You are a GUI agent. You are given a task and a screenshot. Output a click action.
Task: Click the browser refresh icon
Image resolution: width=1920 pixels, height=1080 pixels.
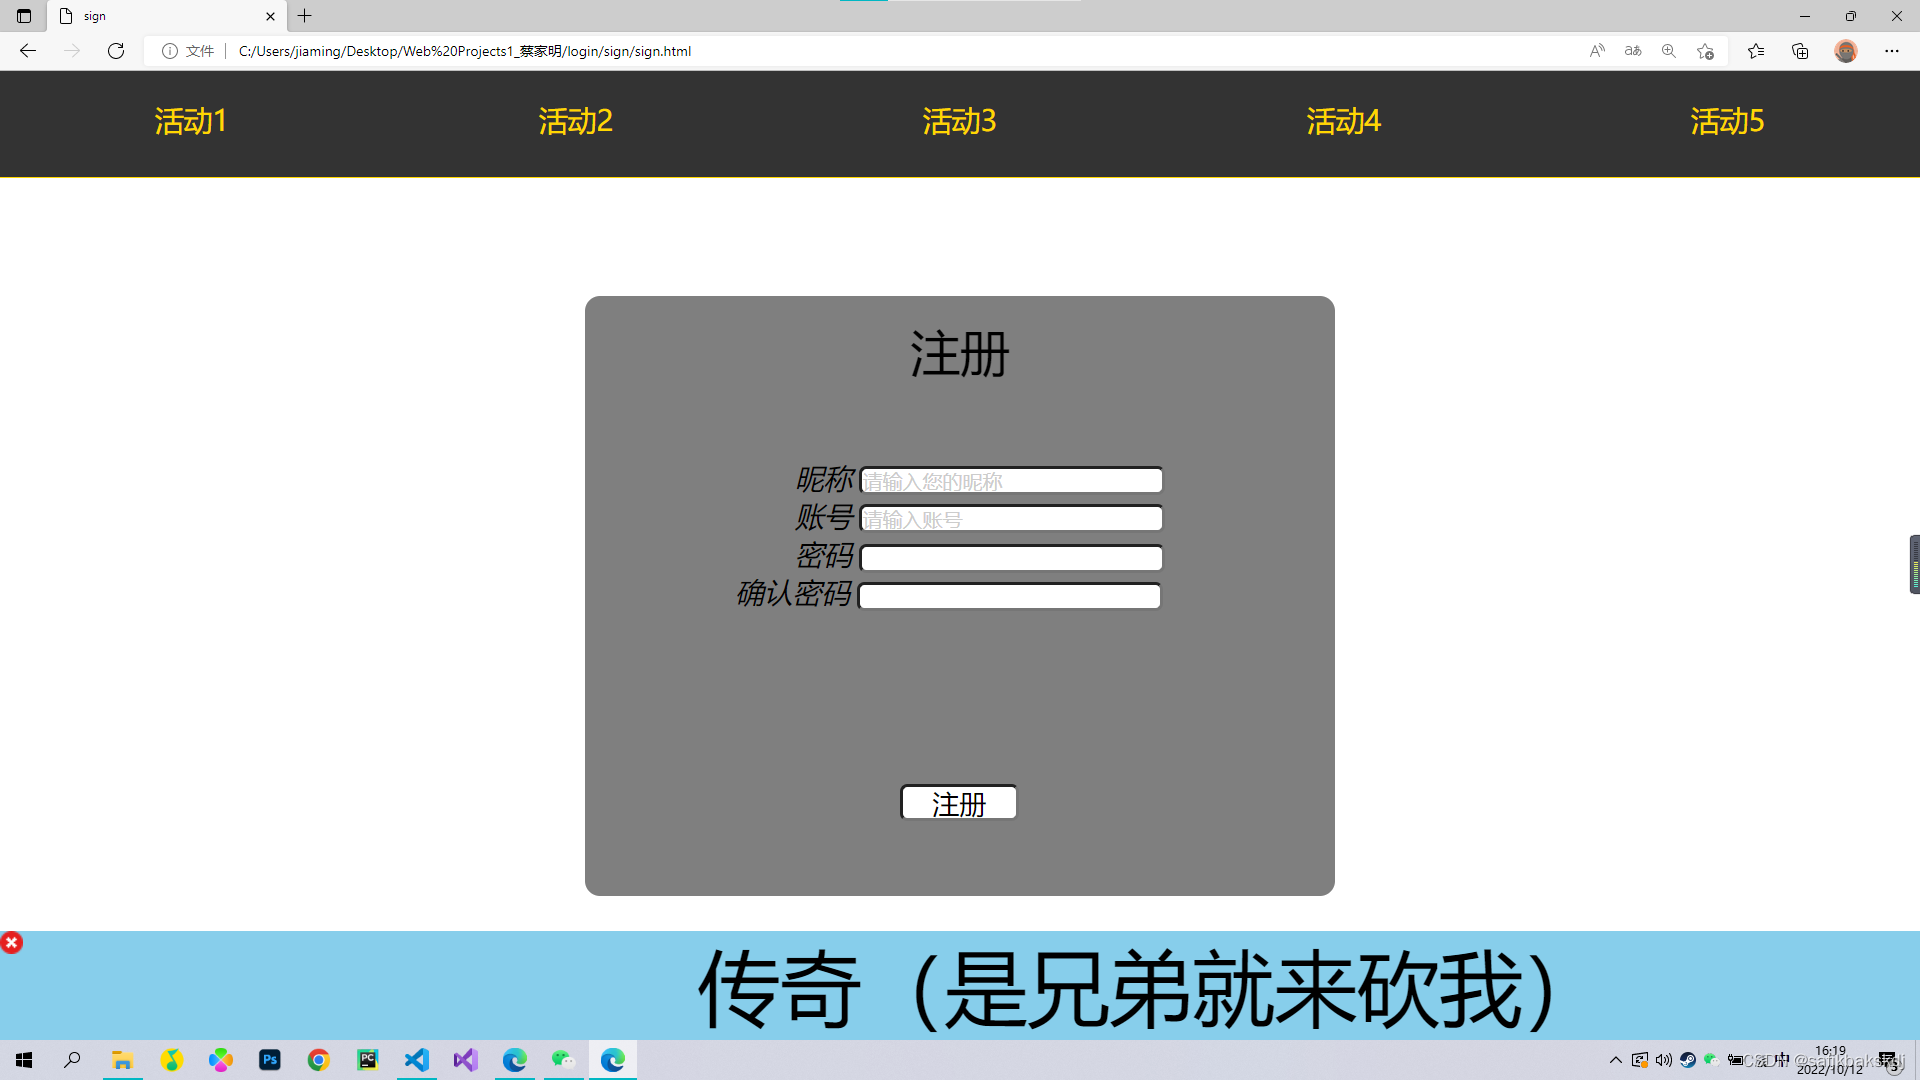pos(116,51)
